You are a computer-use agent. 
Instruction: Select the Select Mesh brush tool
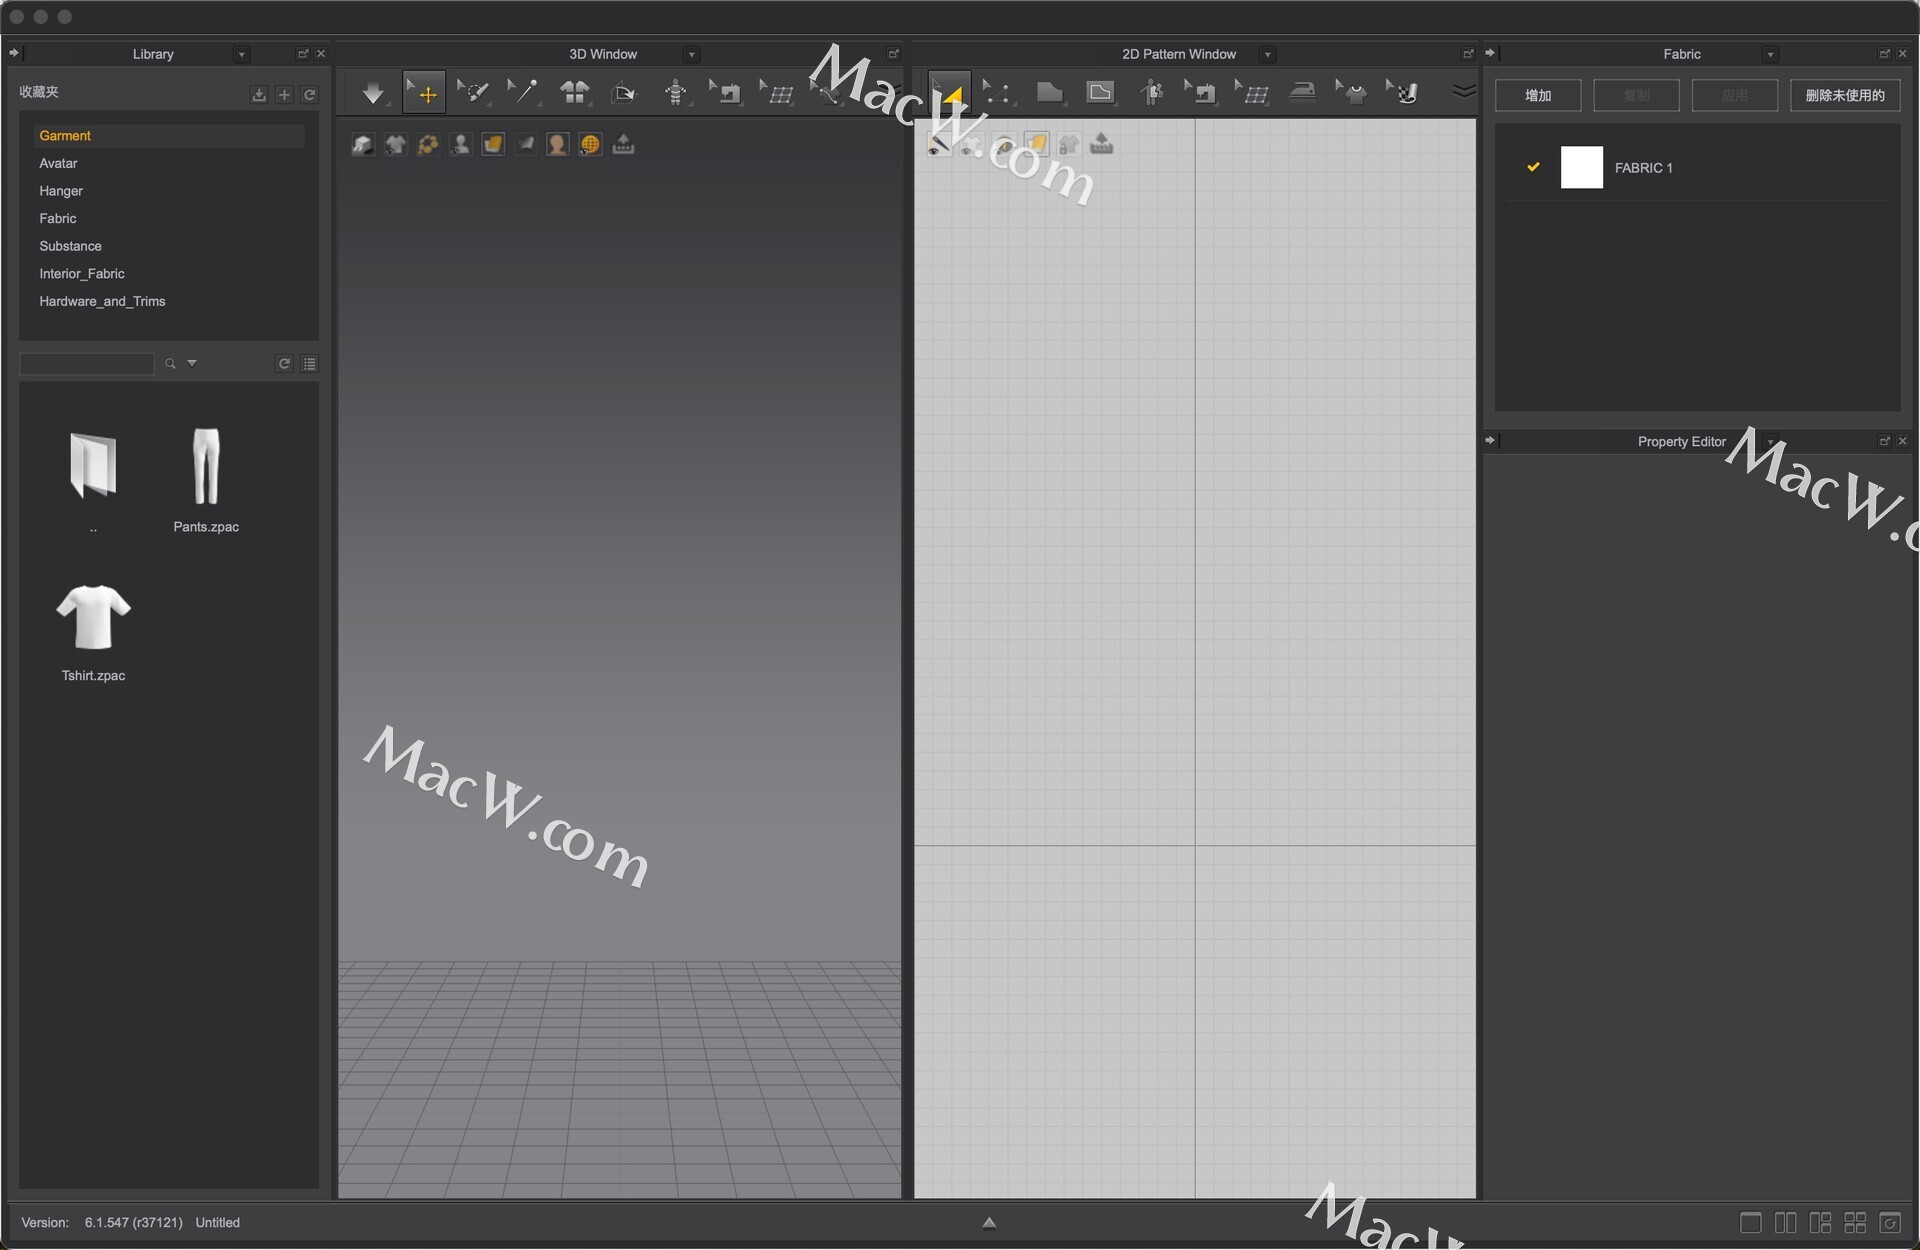tap(473, 93)
